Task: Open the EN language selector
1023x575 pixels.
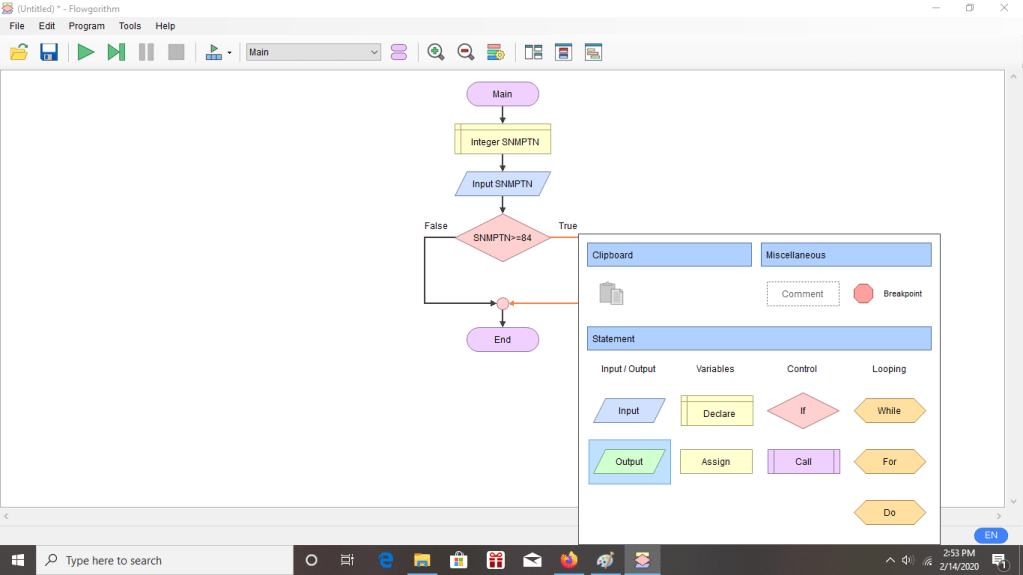Action: [x=990, y=535]
